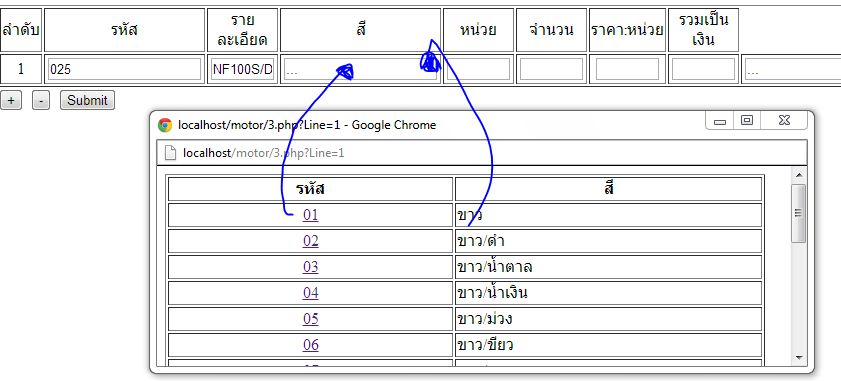Click the ขาว/เขียว color cell
Screen dimensions: 841x381
(x=608, y=345)
